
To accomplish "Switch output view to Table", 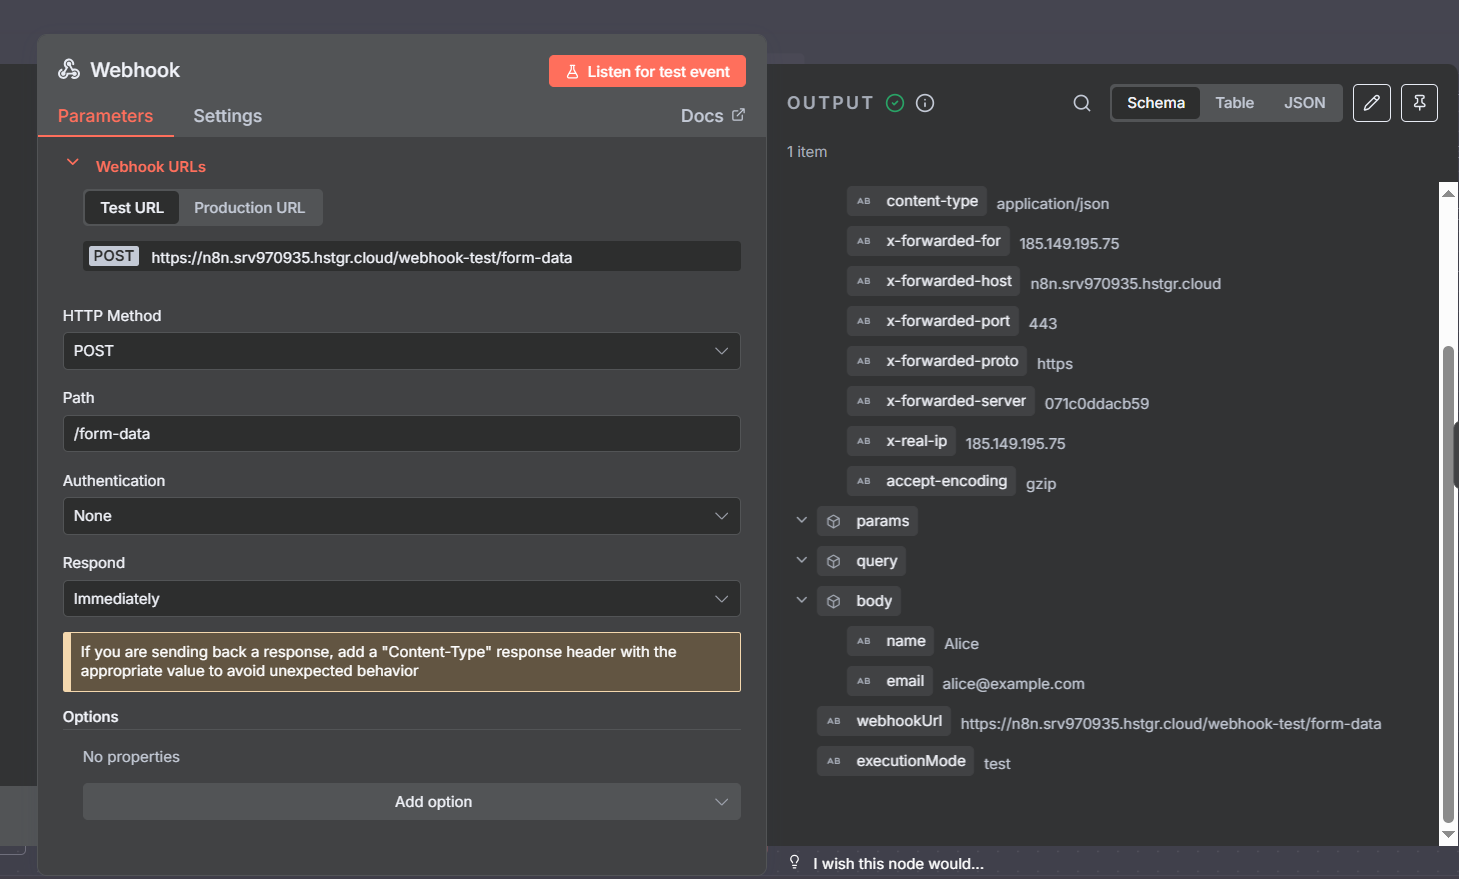I will [x=1234, y=103].
